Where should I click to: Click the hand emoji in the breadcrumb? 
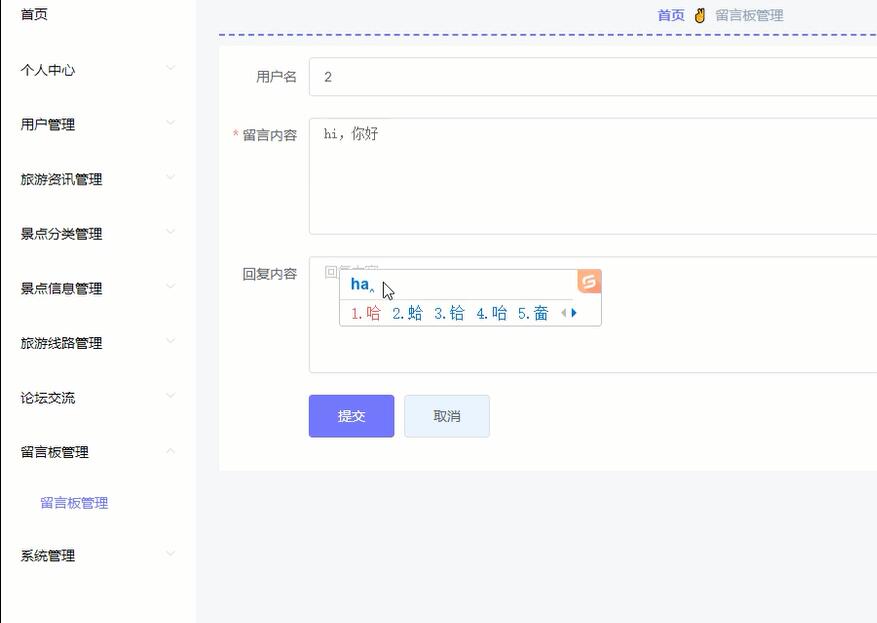(700, 14)
